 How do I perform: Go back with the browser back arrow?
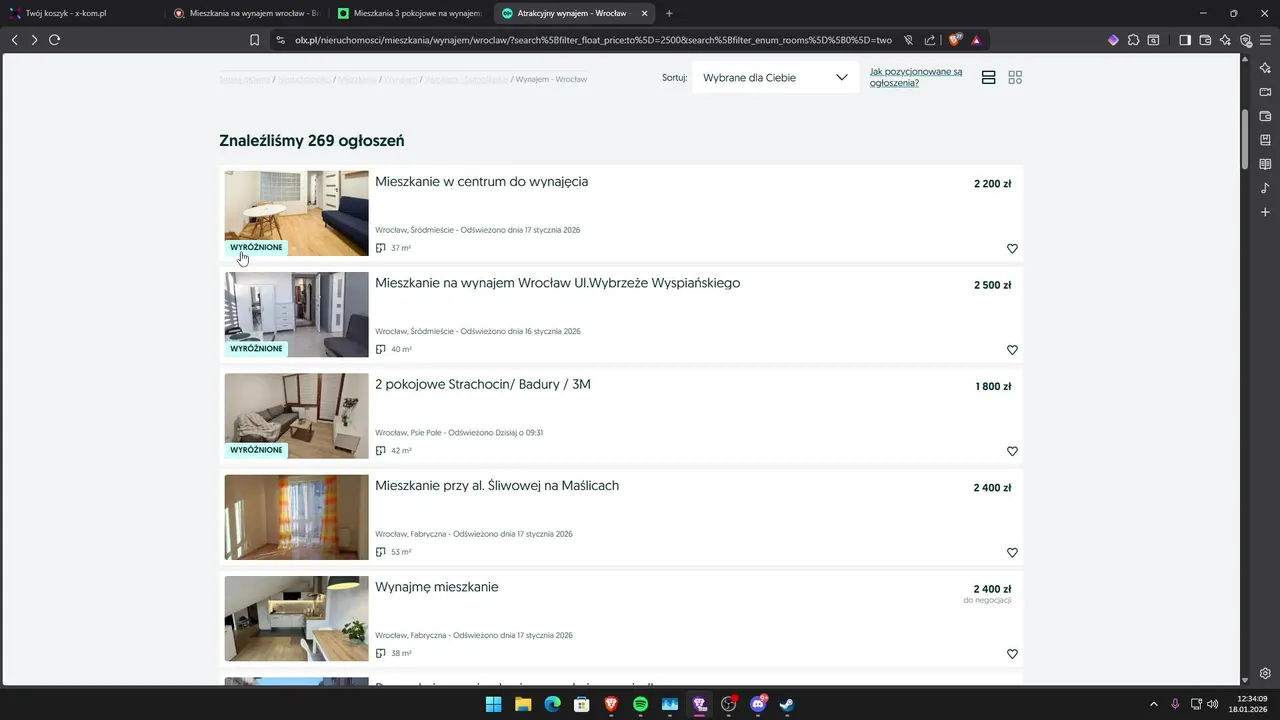coord(15,40)
